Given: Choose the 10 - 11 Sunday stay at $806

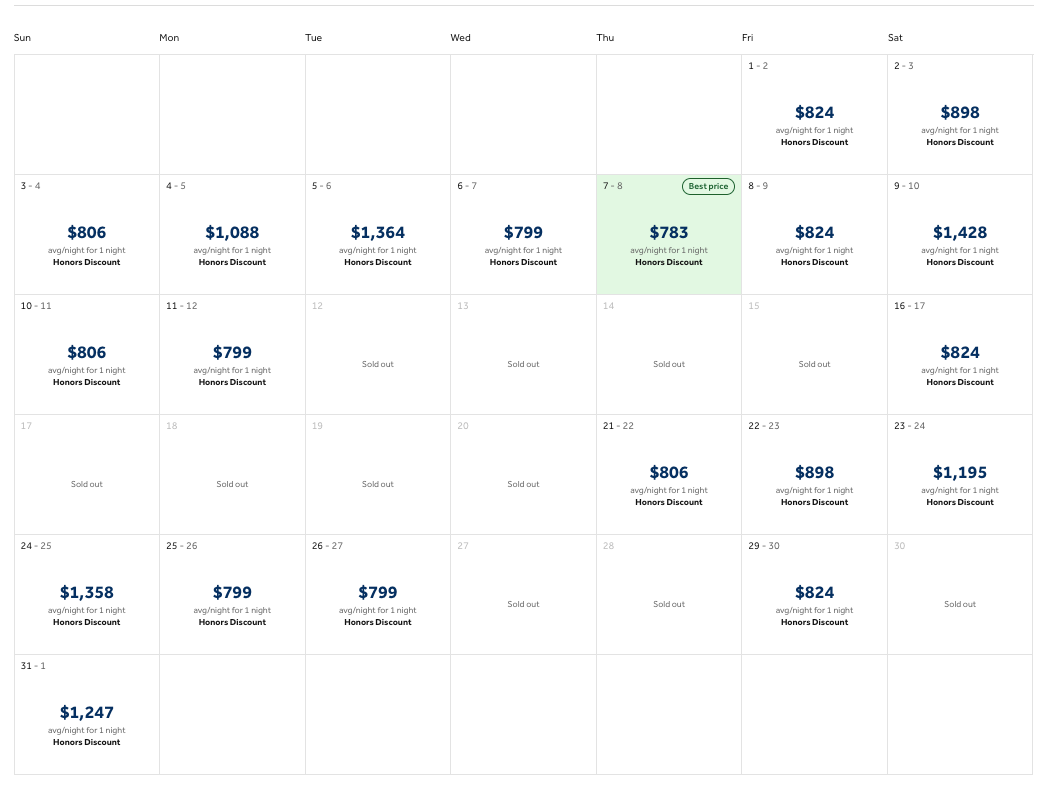Looking at the screenshot, I should tap(87, 354).
